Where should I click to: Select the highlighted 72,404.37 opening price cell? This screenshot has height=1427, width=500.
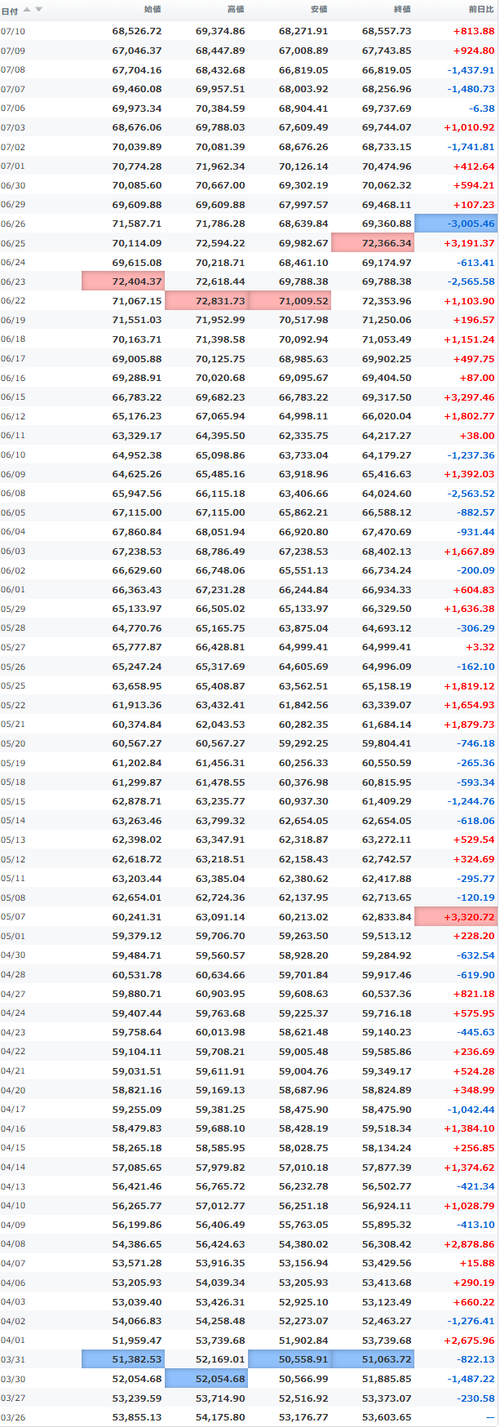(123, 281)
